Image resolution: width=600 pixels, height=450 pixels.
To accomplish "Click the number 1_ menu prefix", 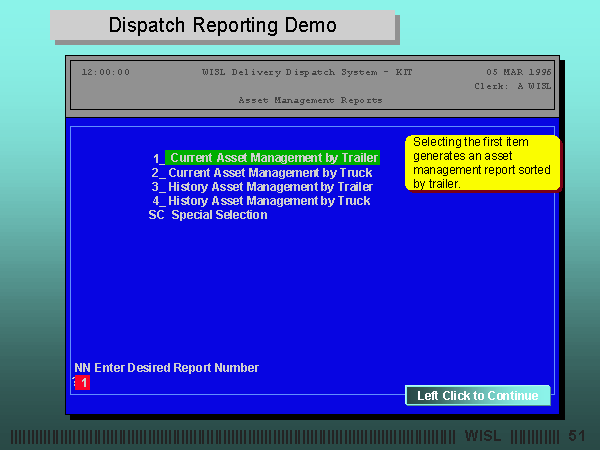I will pos(158,158).
